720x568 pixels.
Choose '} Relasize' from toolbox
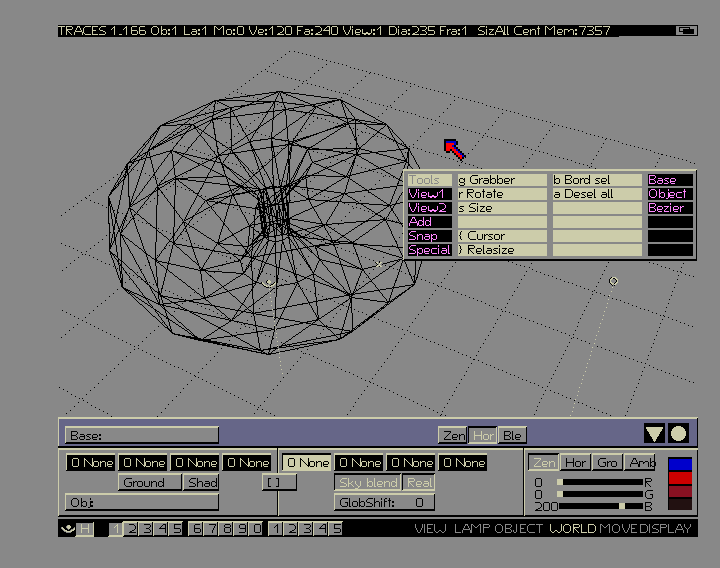point(502,250)
